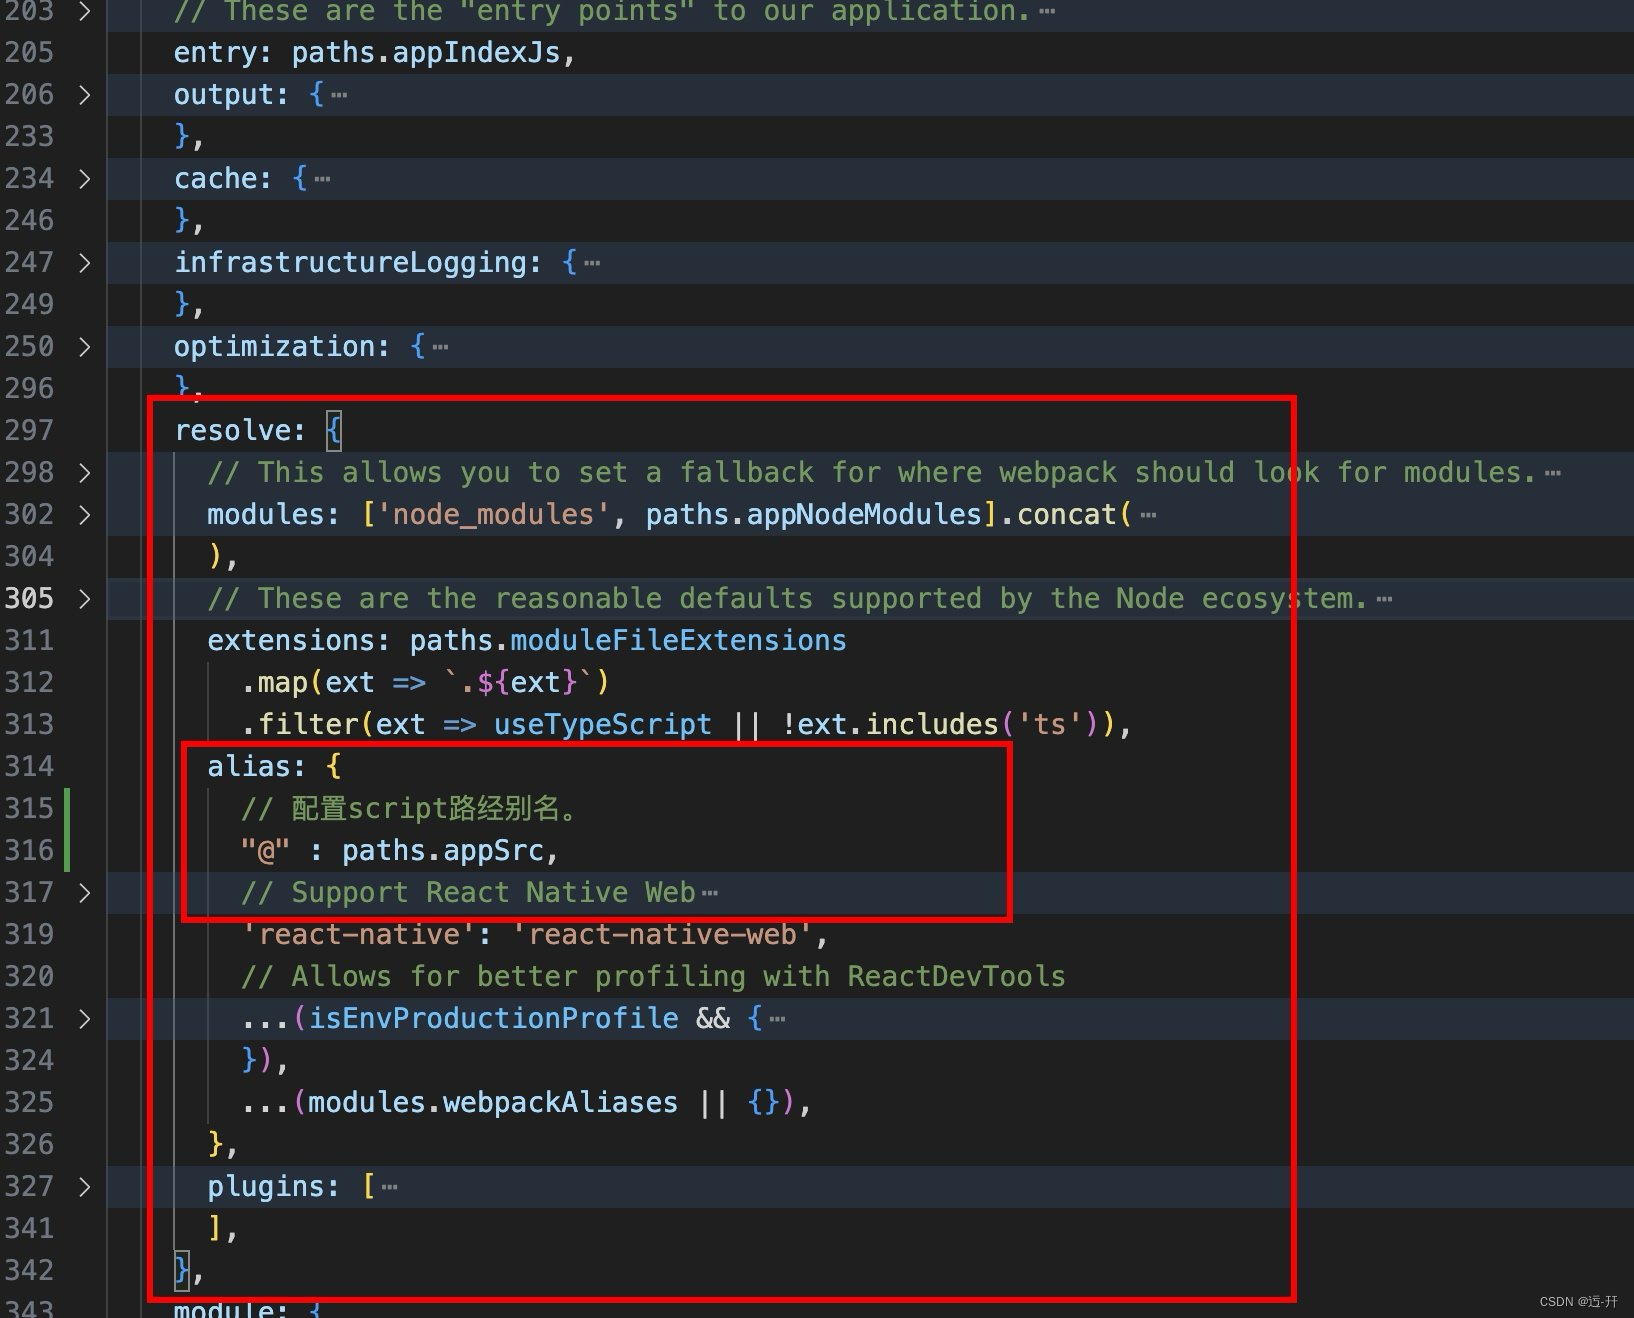Unfold the isEnvProductionProfile block at line 321
The image size is (1634, 1318).
click(x=84, y=1019)
